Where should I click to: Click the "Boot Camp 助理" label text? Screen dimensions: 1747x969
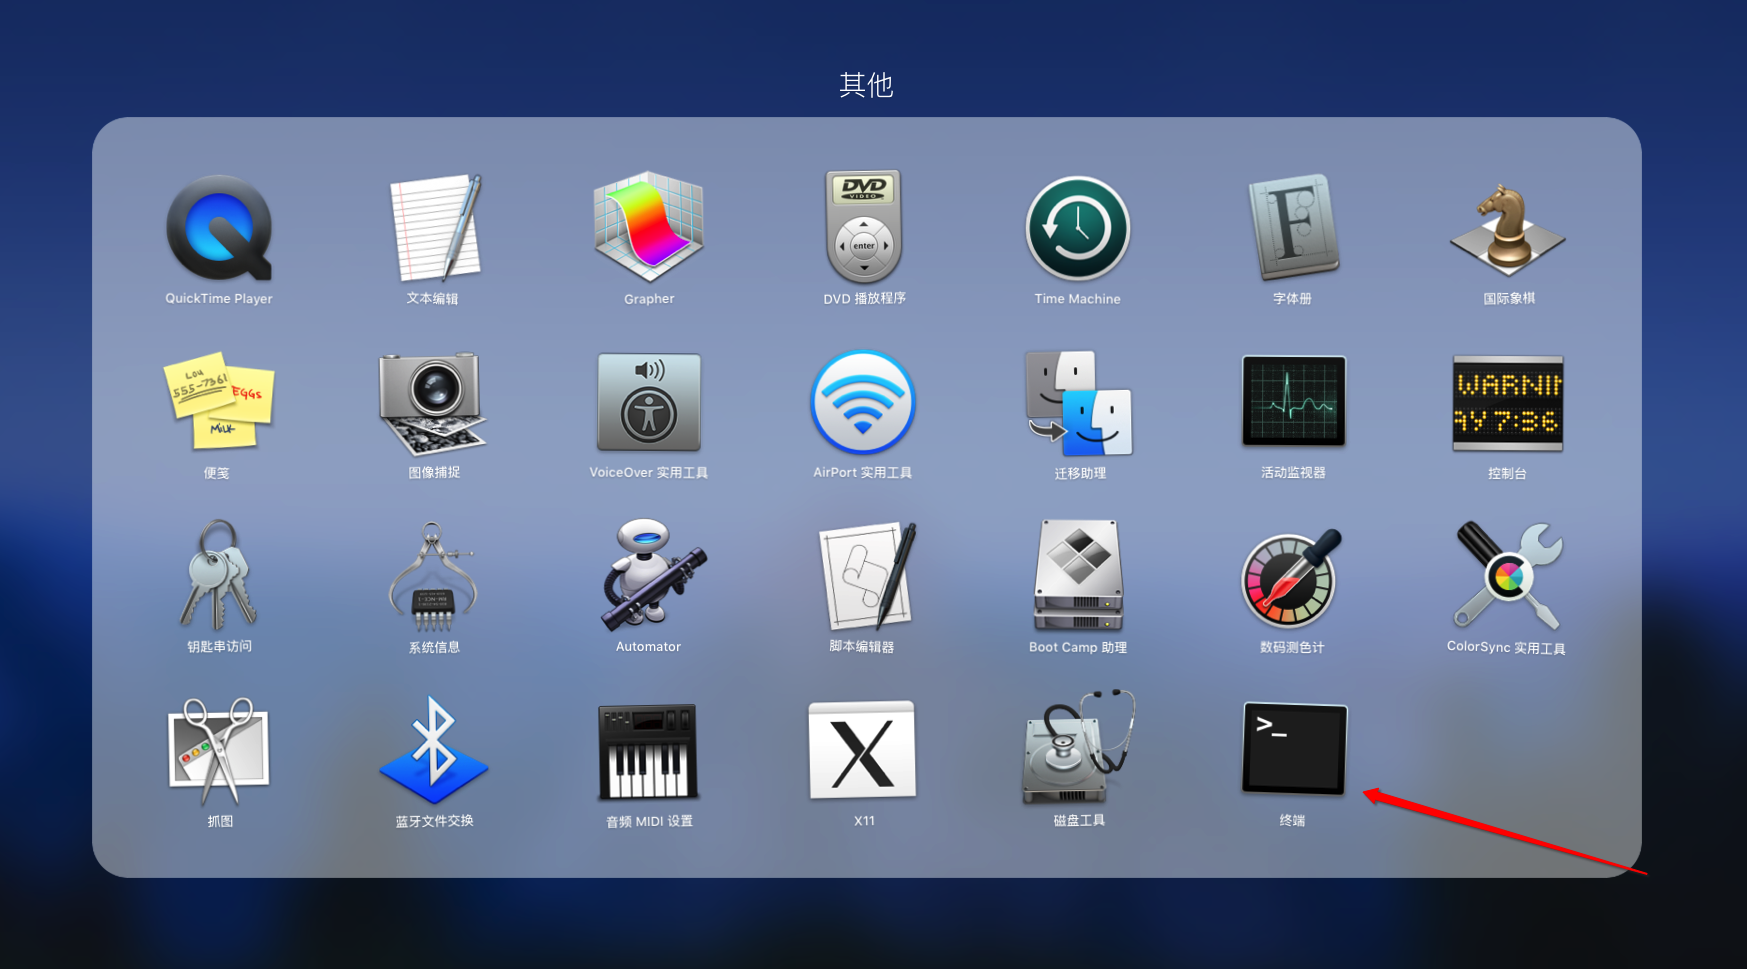(1078, 647)
